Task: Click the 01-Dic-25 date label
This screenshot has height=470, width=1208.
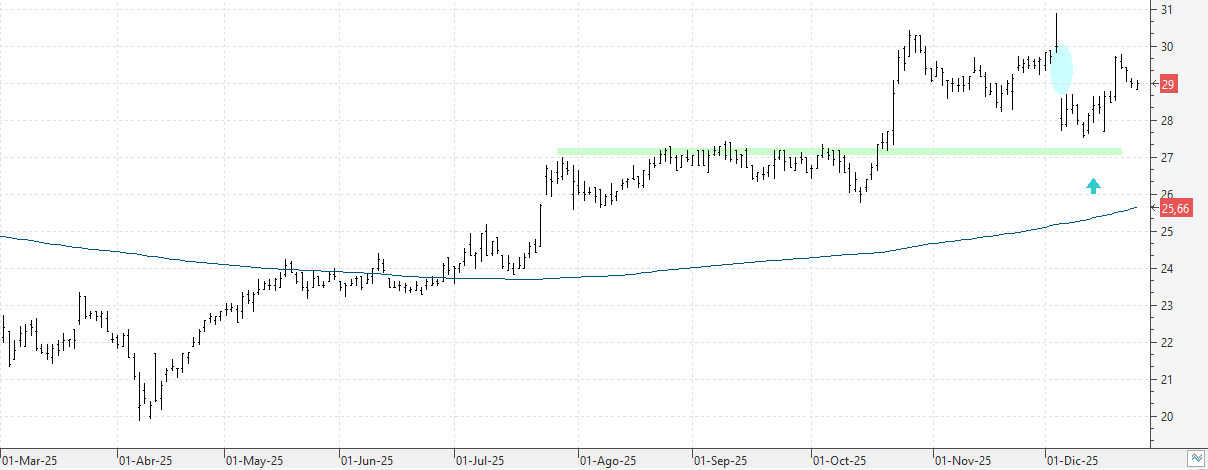Action: click(1074, 461)
